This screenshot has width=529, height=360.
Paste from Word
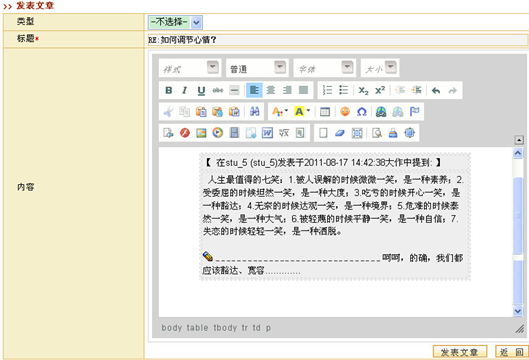point(234,111)
